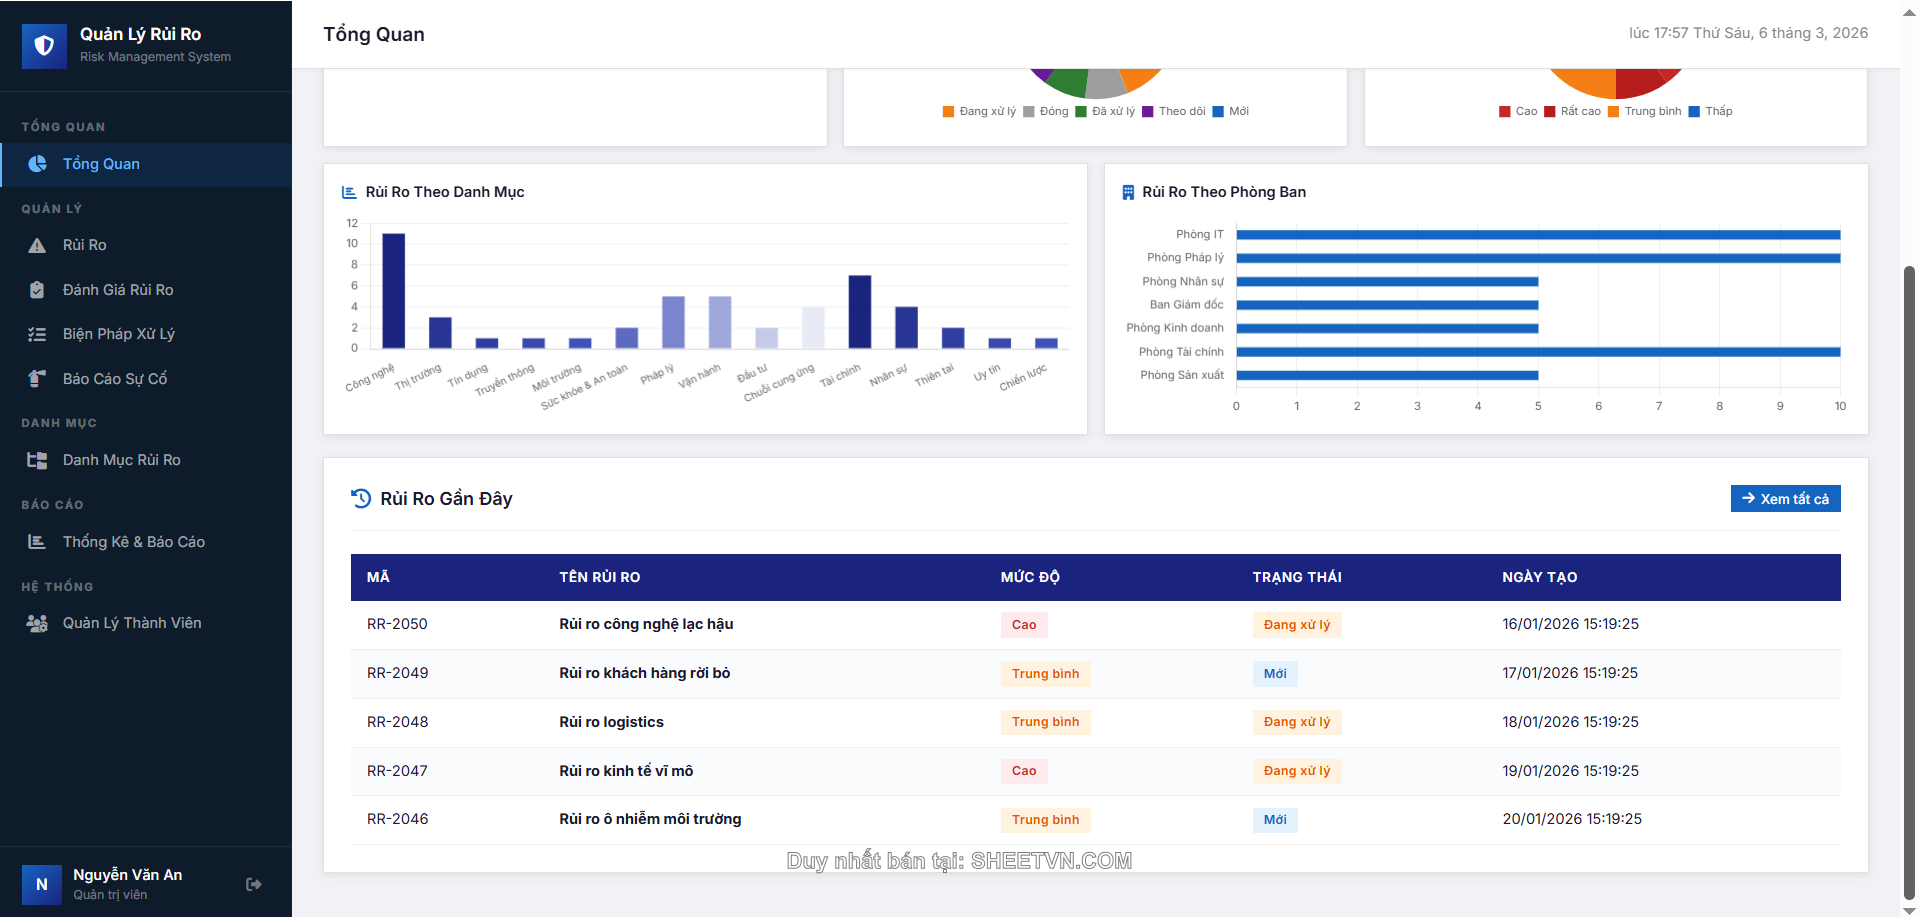Click the page vertical scrollbar

(1909, 580)
